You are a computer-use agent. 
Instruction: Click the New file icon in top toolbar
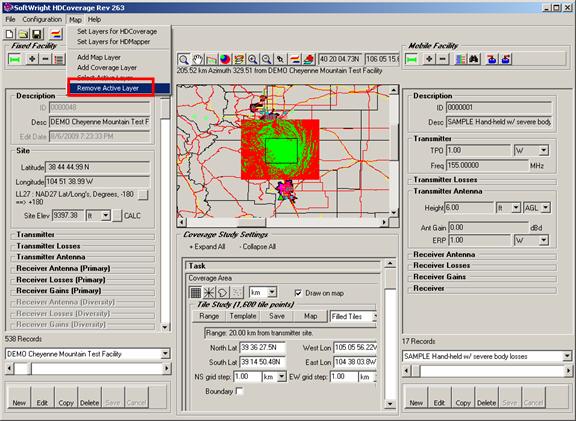tap(10, 35)
